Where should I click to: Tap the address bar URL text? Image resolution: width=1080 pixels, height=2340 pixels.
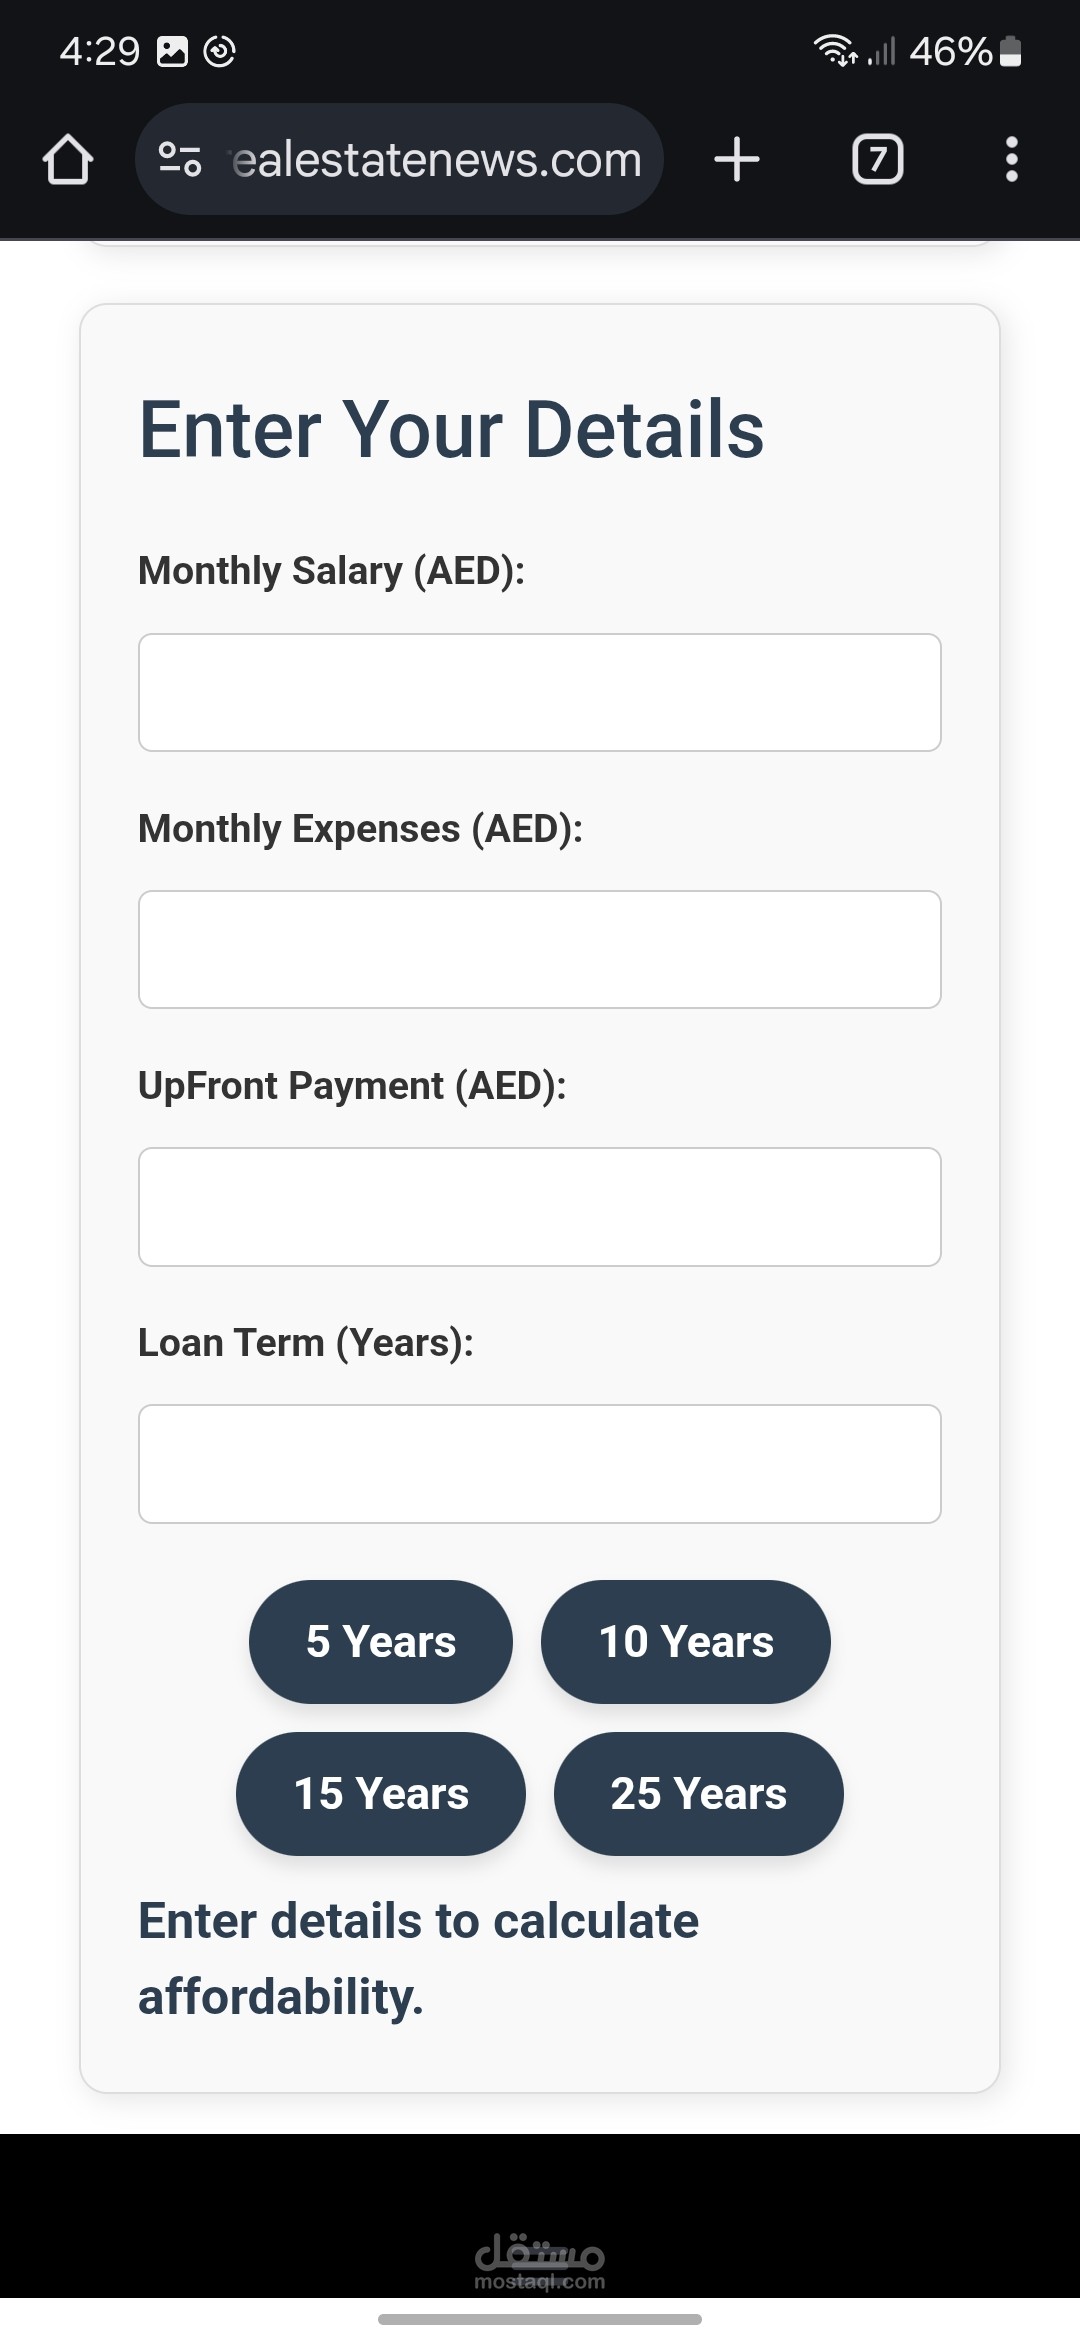pos(436,160)
